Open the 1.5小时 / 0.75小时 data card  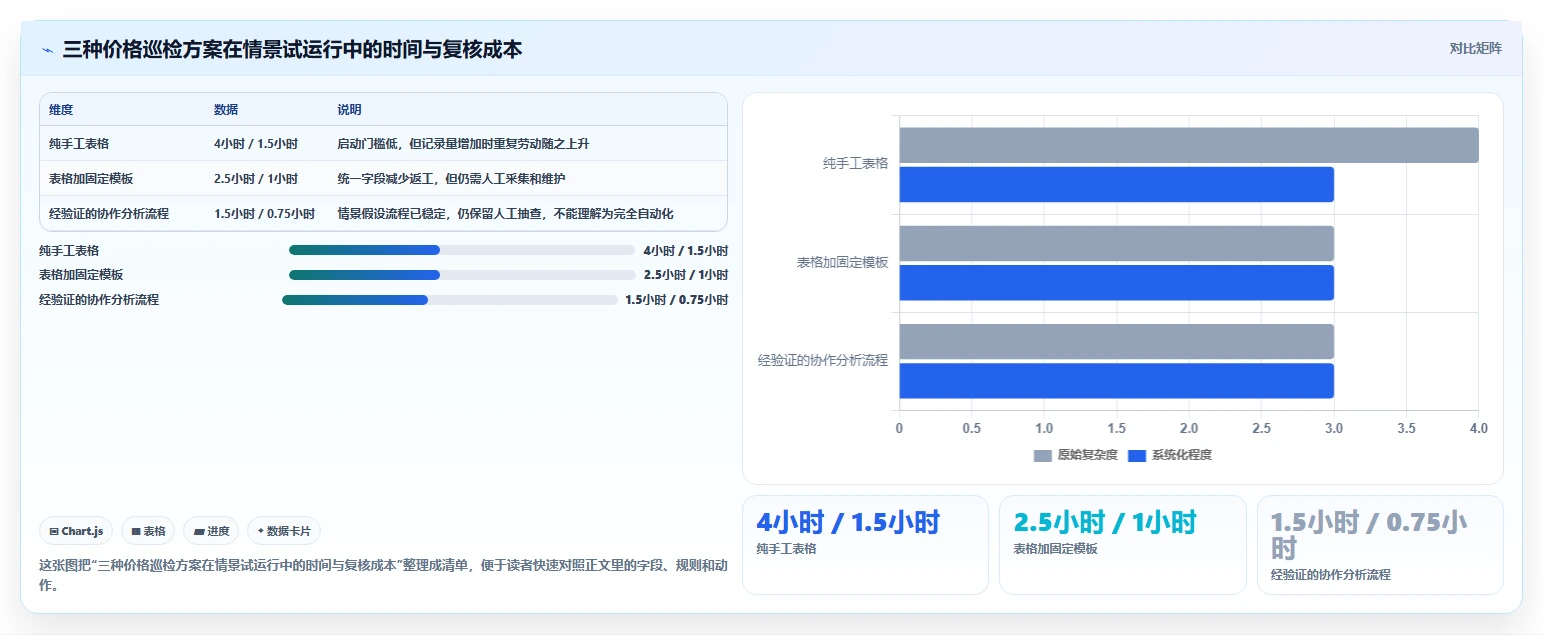click(x=1380, y=545)
